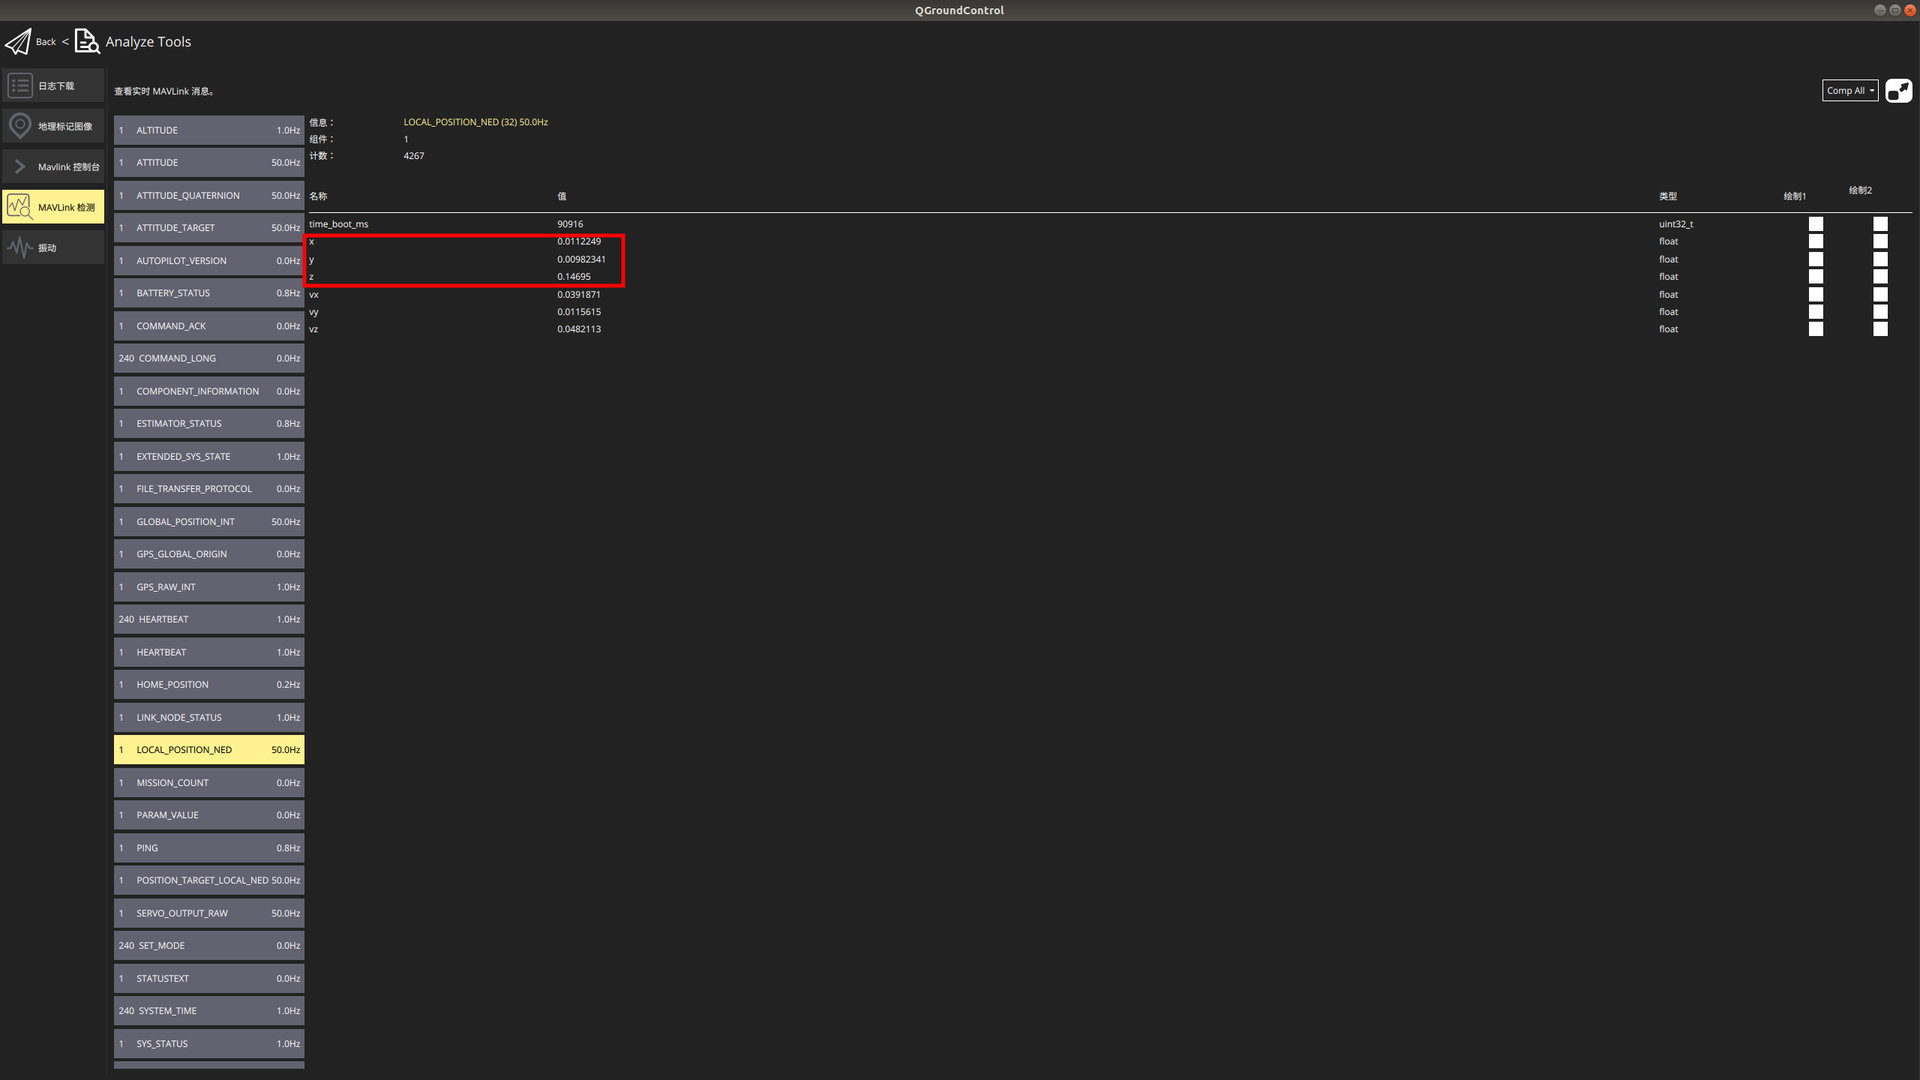Click the geotag images pin icon
Viewport: 1920px width, 1080px height.
pyautogui.click(x=20, y=126)
